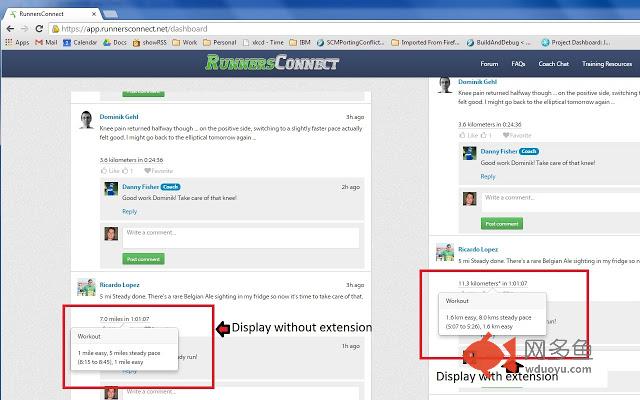Screen dimensions: 640x400
Task: Open Dominik Gehl's profile link in the left feed
Action: 119,117
